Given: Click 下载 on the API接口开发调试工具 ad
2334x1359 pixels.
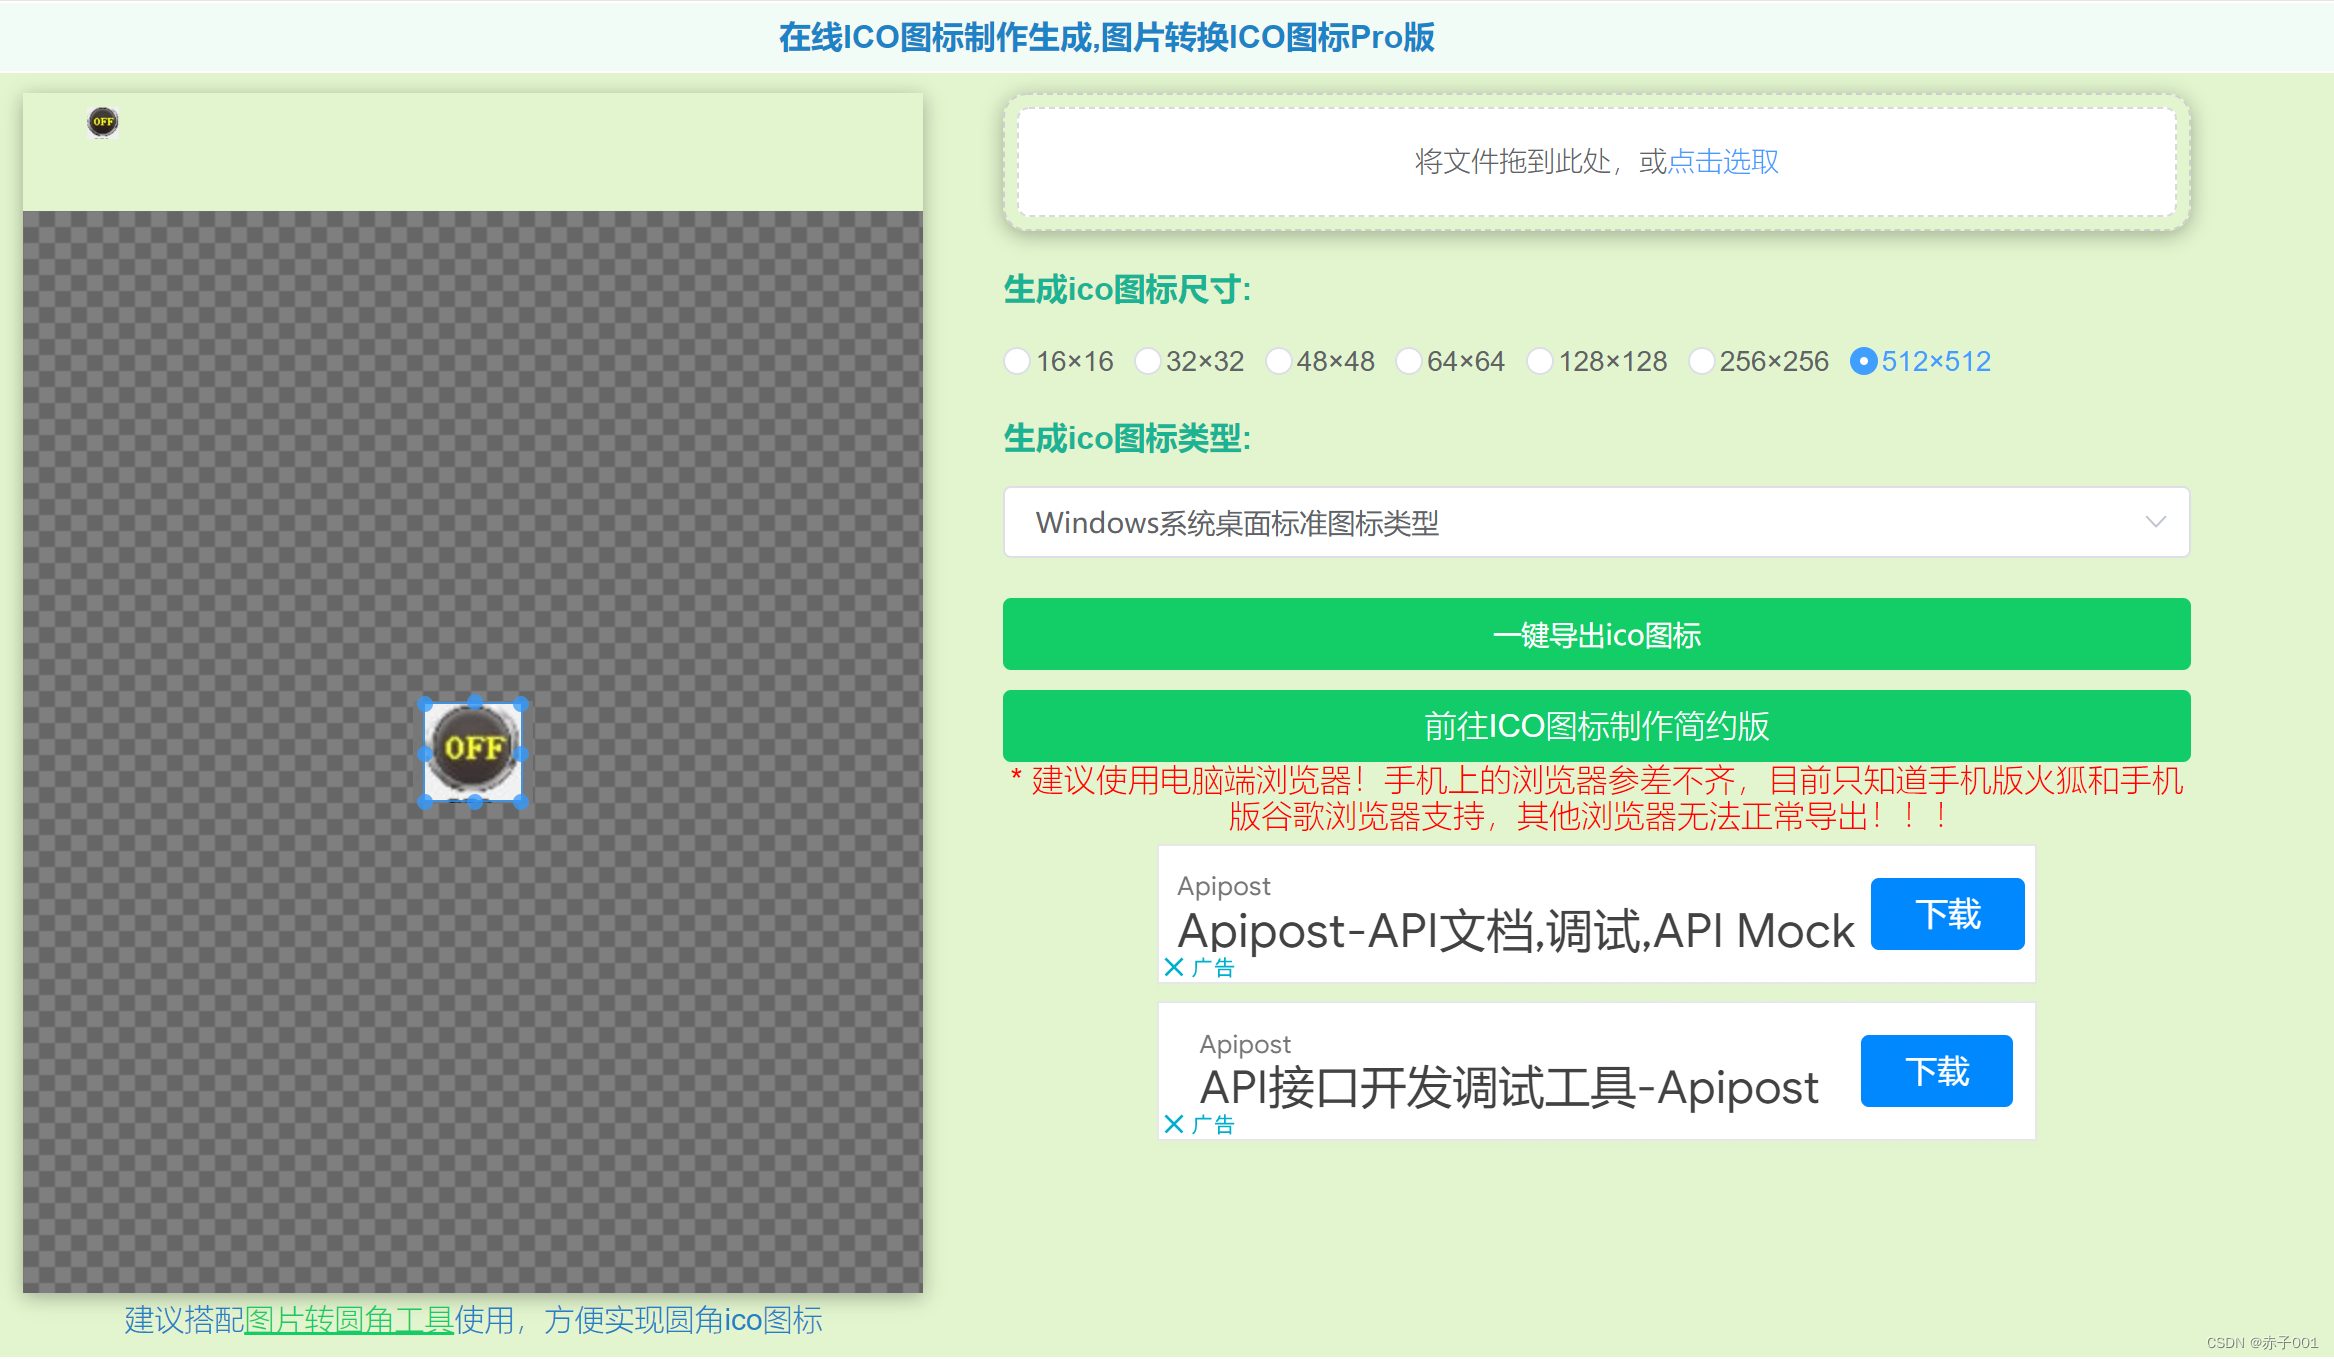Looking at the screenshot, I should pos(1936,1071).
